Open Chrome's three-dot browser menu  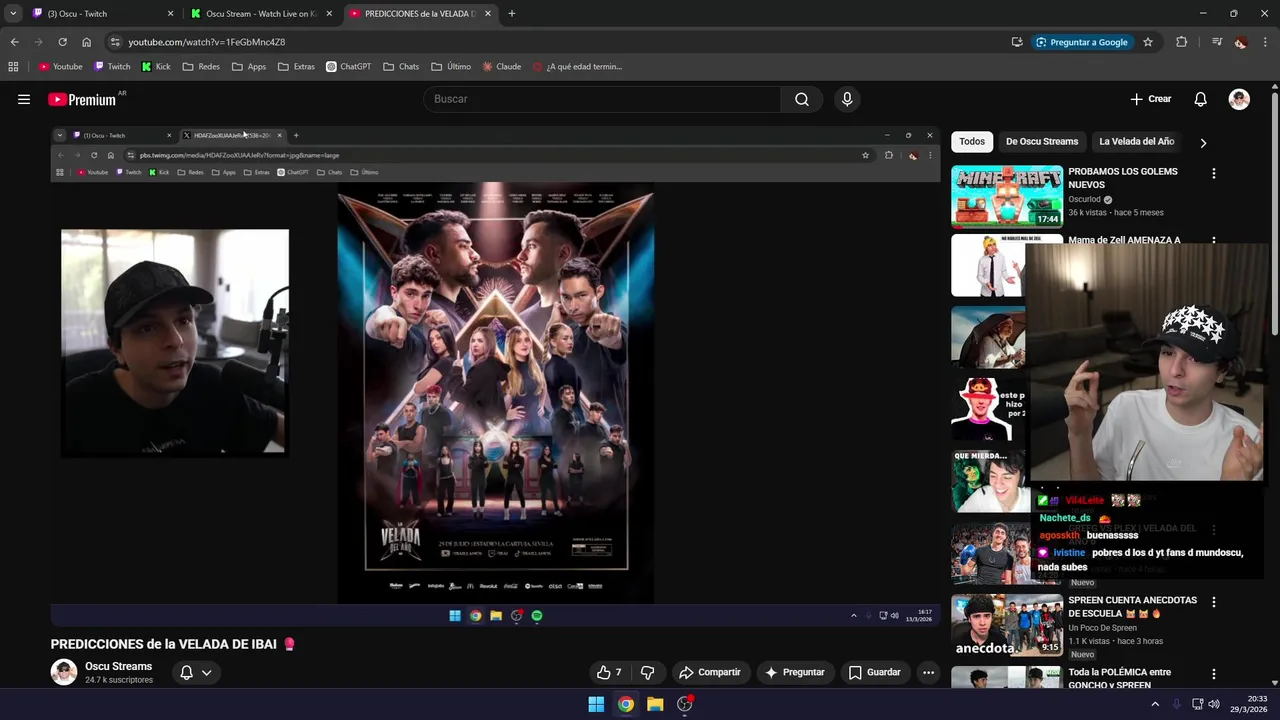pyautogui.click(x=1265, y=42)
